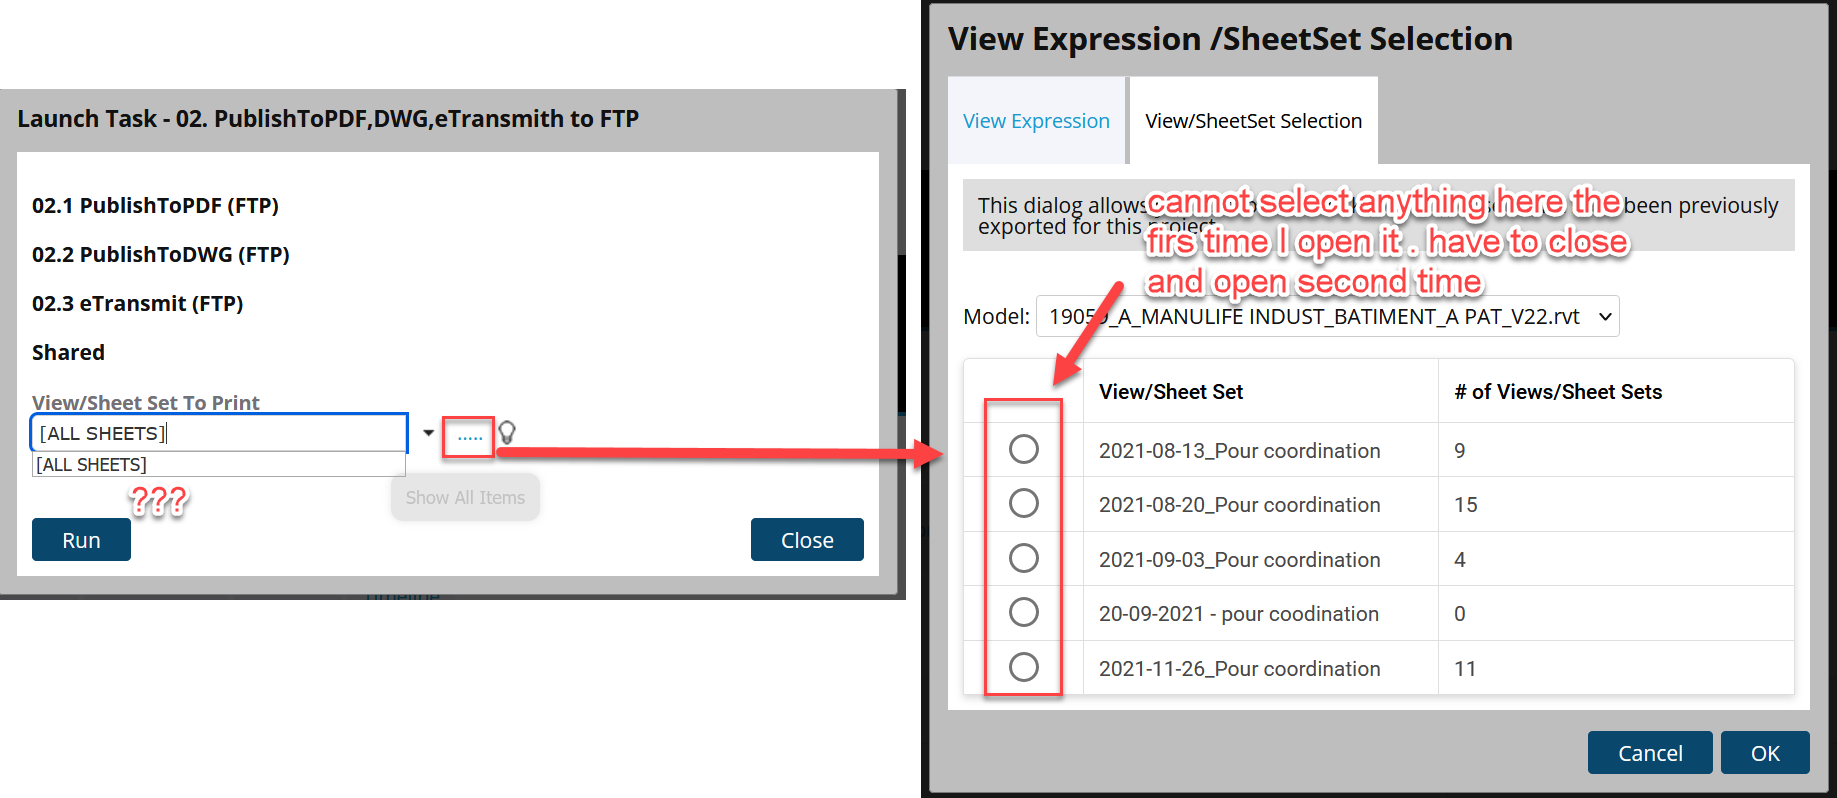The width and height of the screenshot is (1837, 798).
Task: Click the Show All Items button
Action: pos(465,498)
